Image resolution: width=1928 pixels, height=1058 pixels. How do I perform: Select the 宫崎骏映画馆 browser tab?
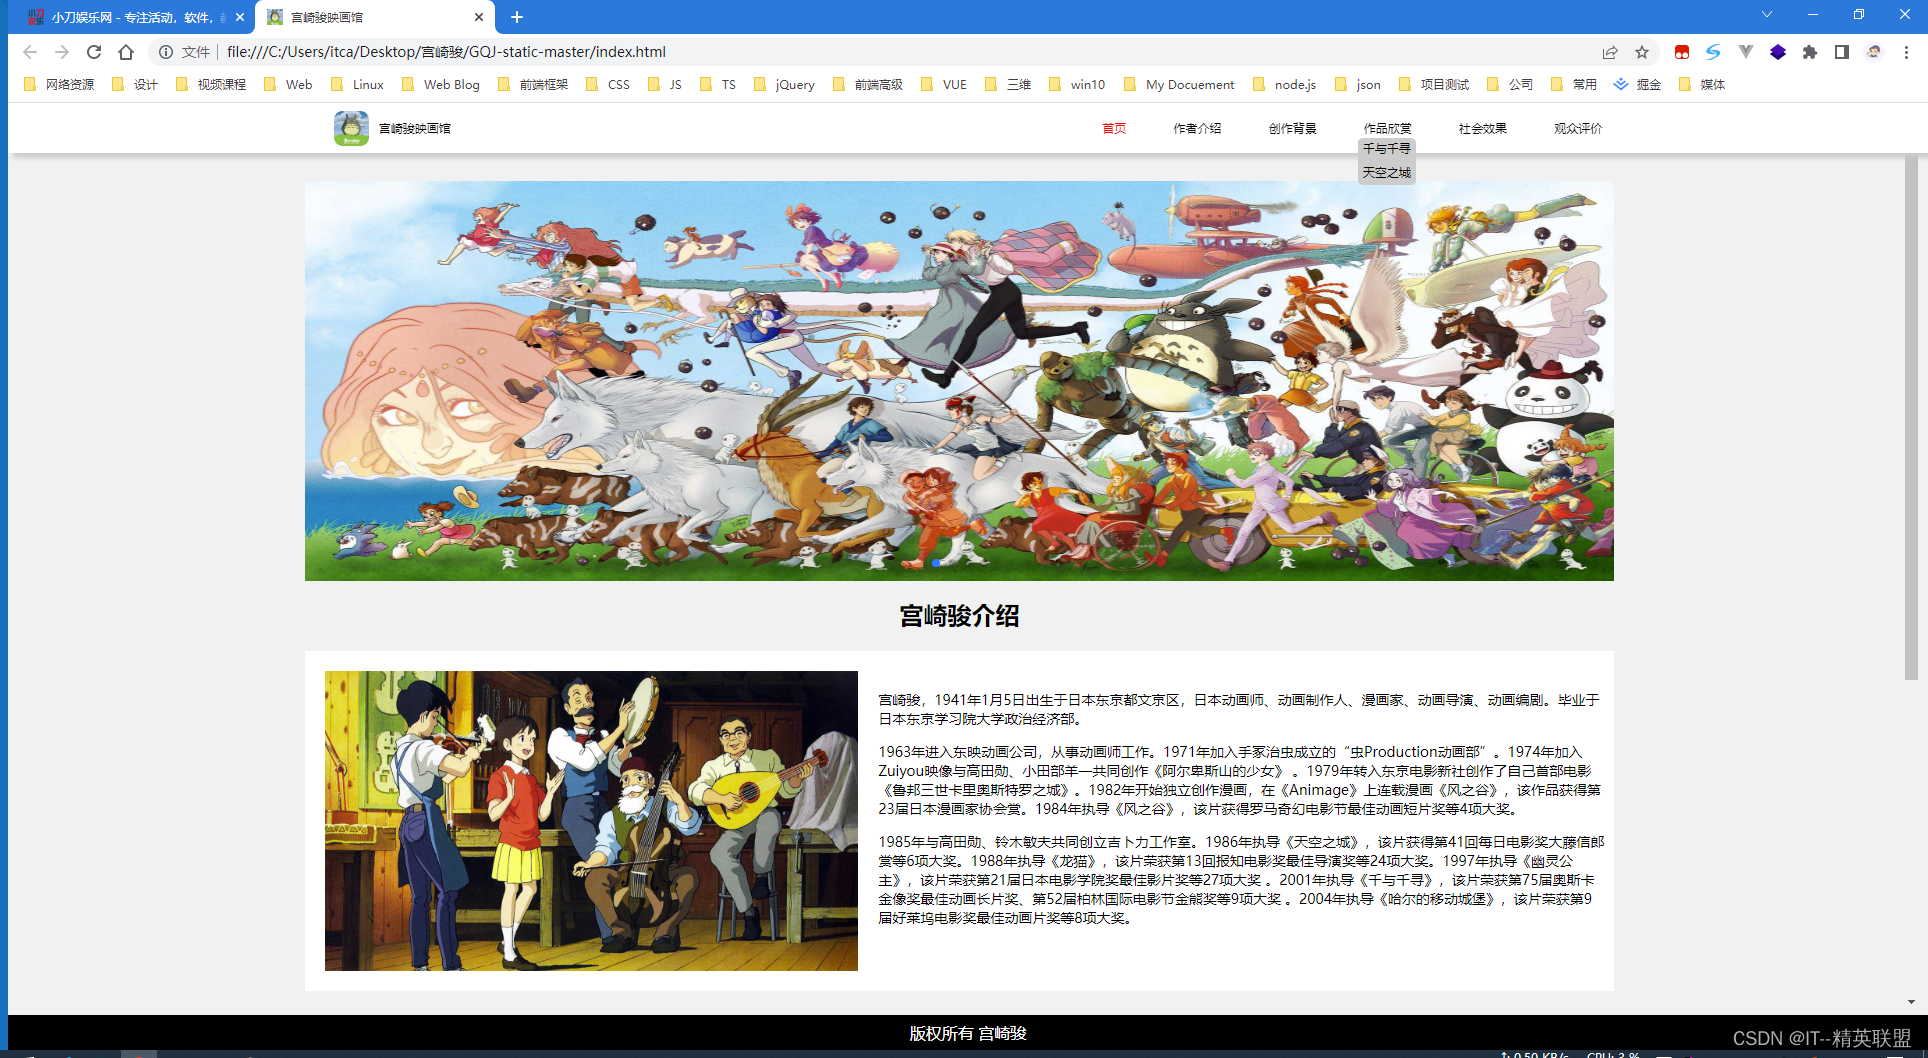(x=375, y=17)
